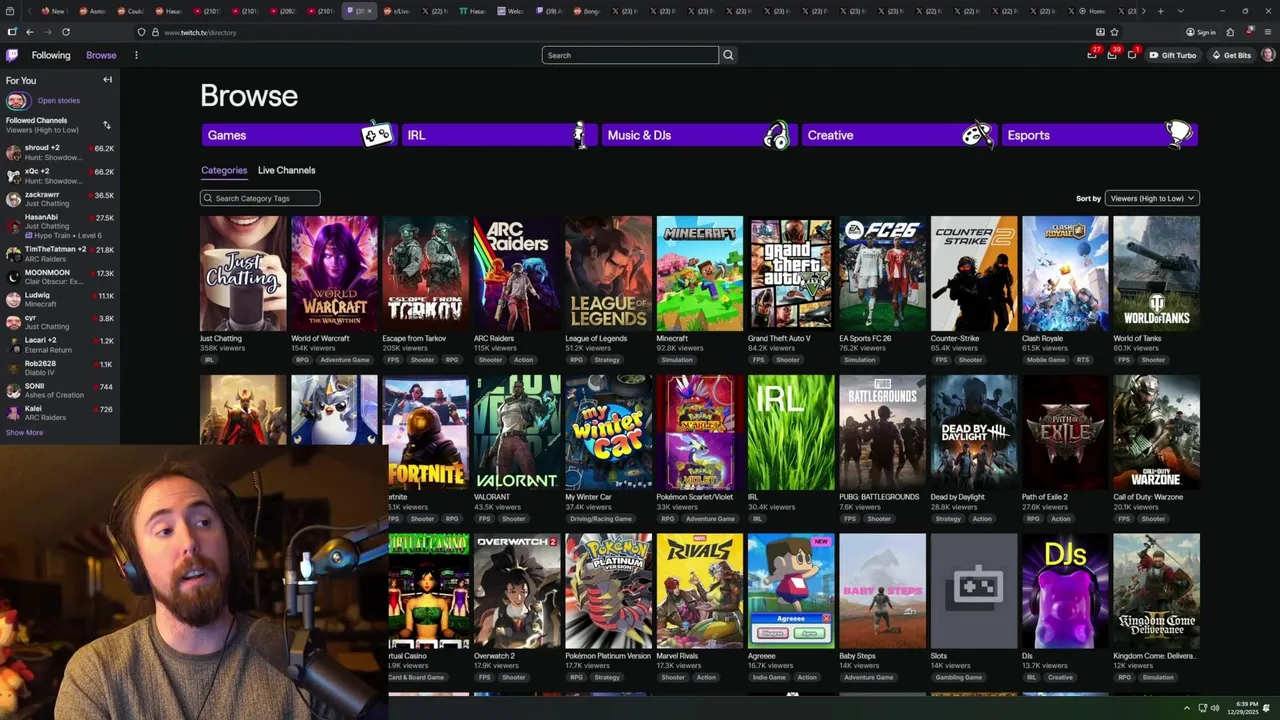The width and height of the screenshot is (1280, 720).
Task: Click the IRL category banner
Action: tap(498, 135)
